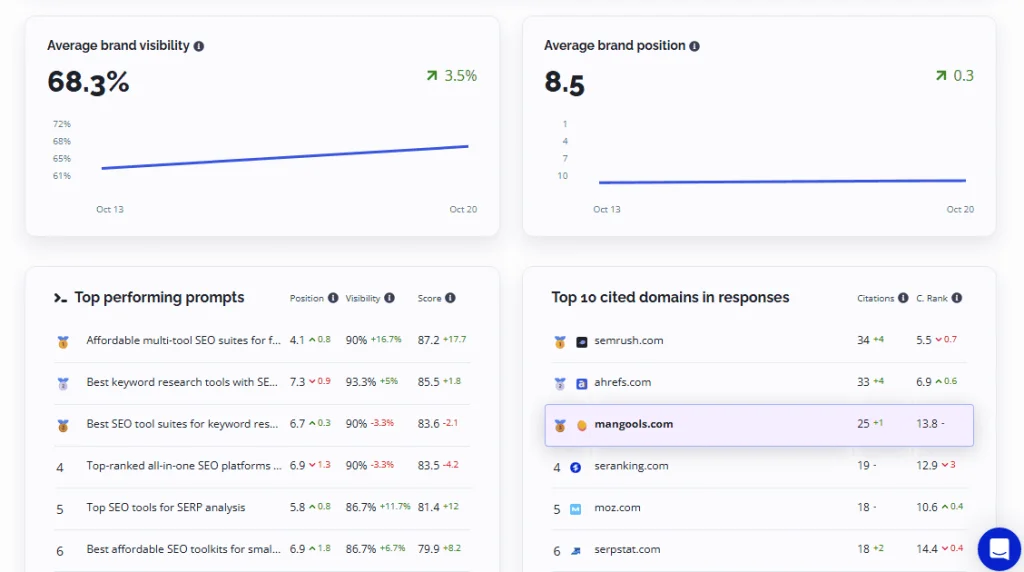Click the serpstat.com favicon
The width and height of the screenshot is (1024, 572).
[x=575, y=550]
